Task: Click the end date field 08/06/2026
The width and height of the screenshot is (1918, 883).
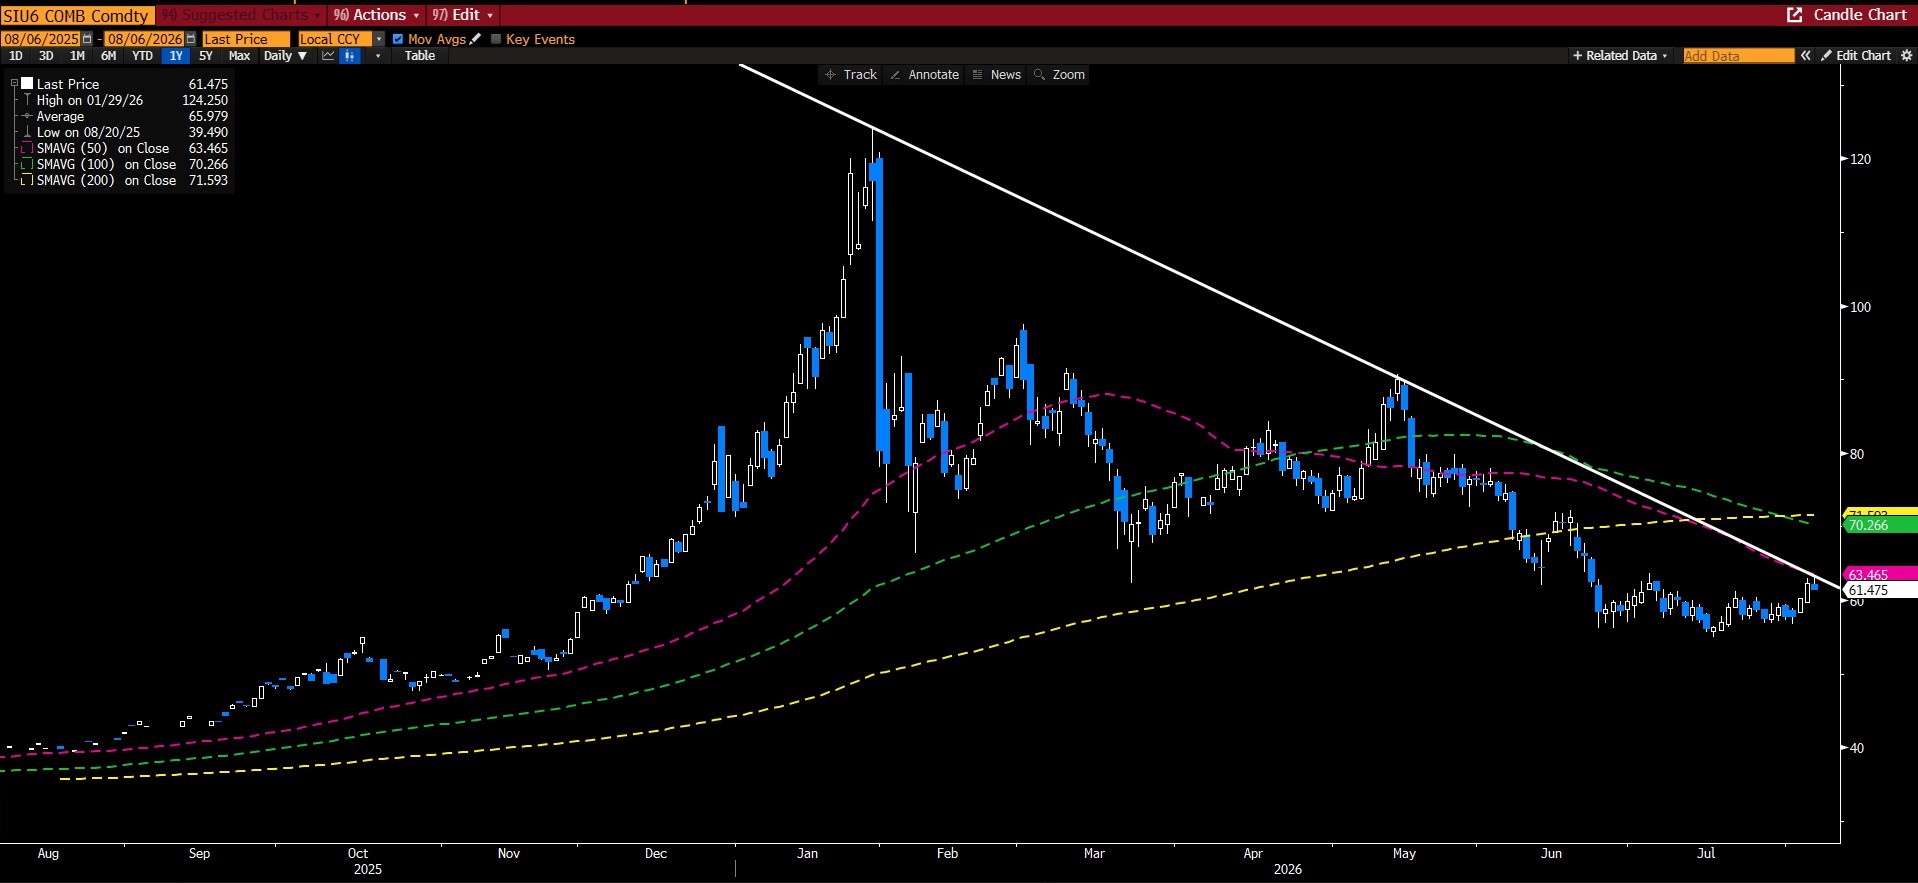Action: pyautogui.click(x=145, y=39)
